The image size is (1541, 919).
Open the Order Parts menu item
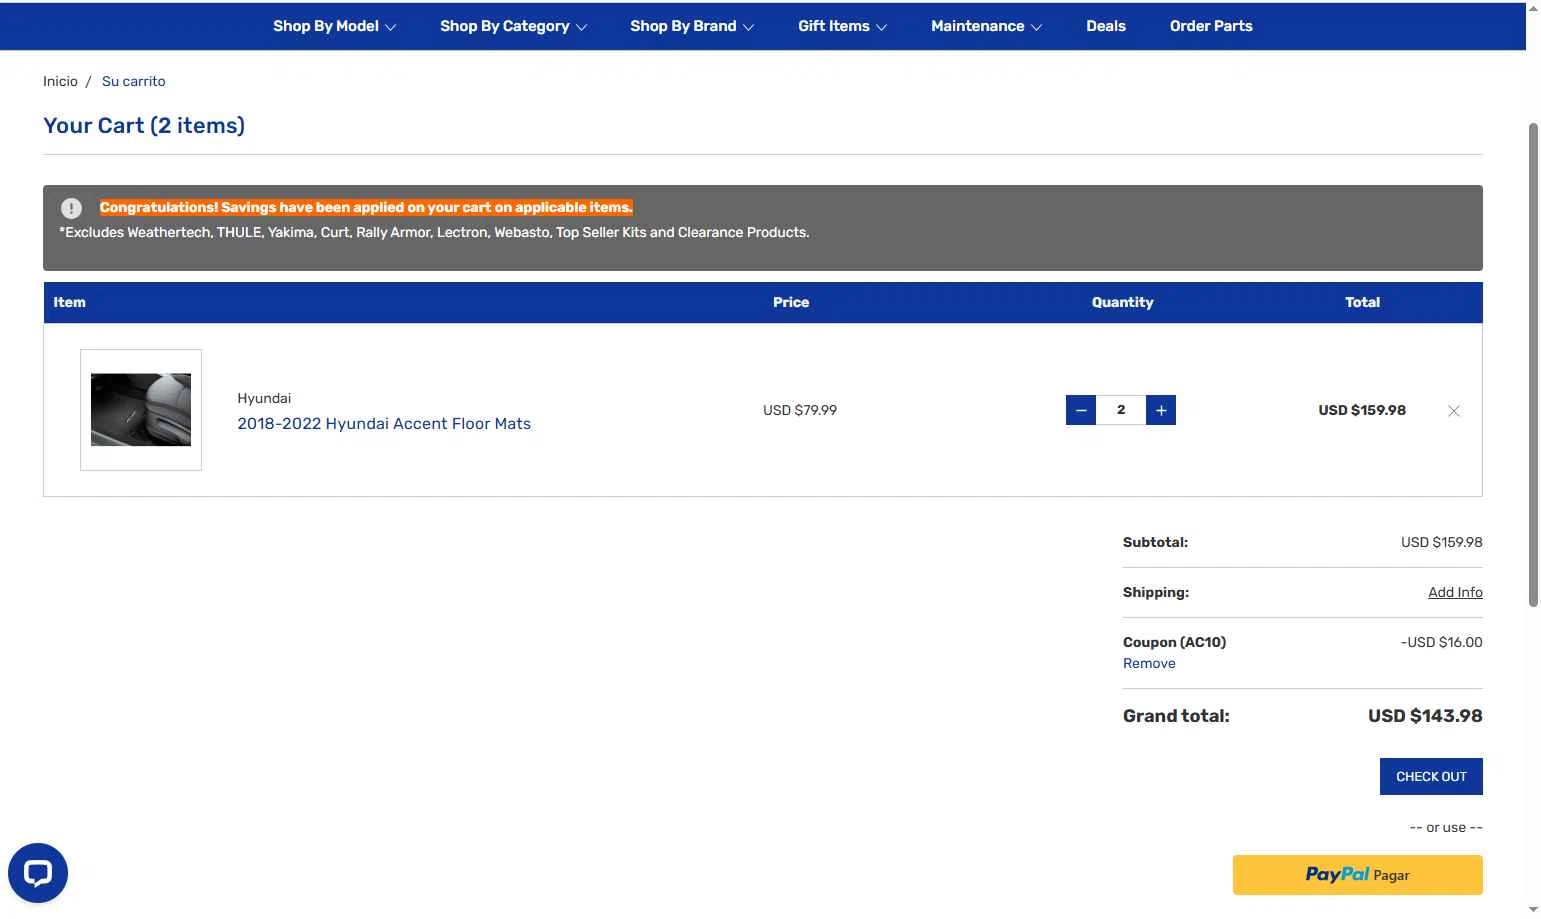point(1211,26)
